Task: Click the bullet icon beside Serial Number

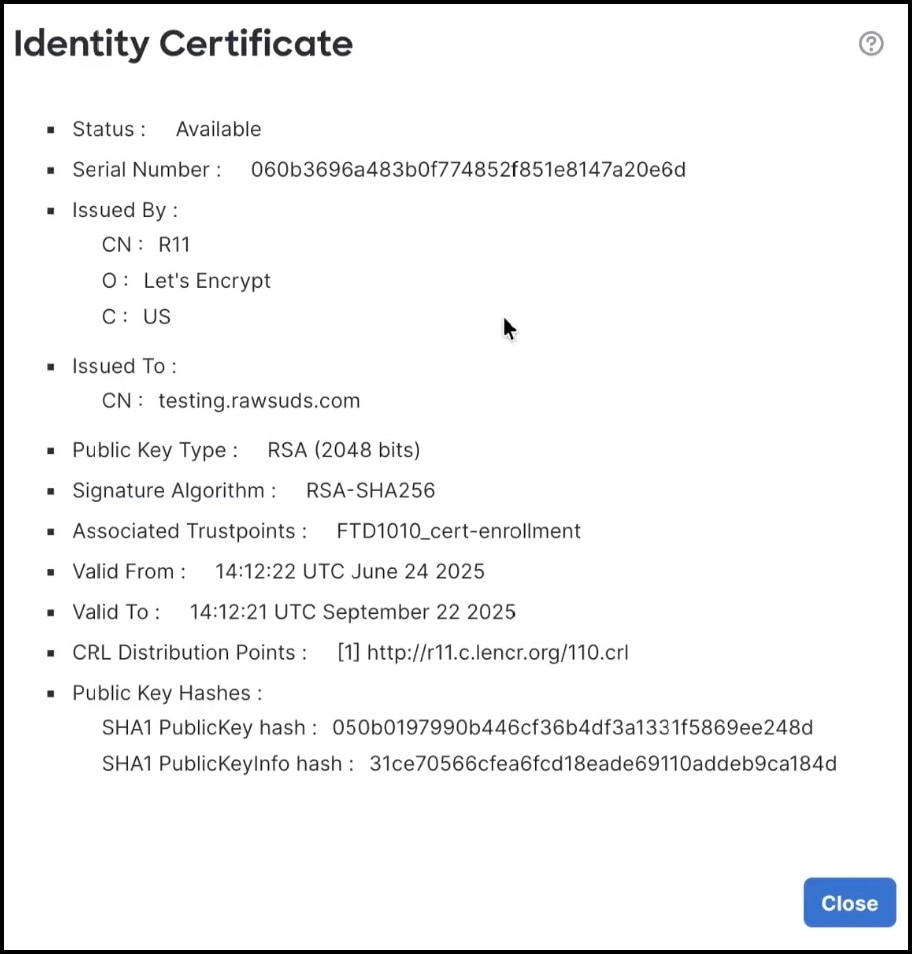Action: [52, 169]
